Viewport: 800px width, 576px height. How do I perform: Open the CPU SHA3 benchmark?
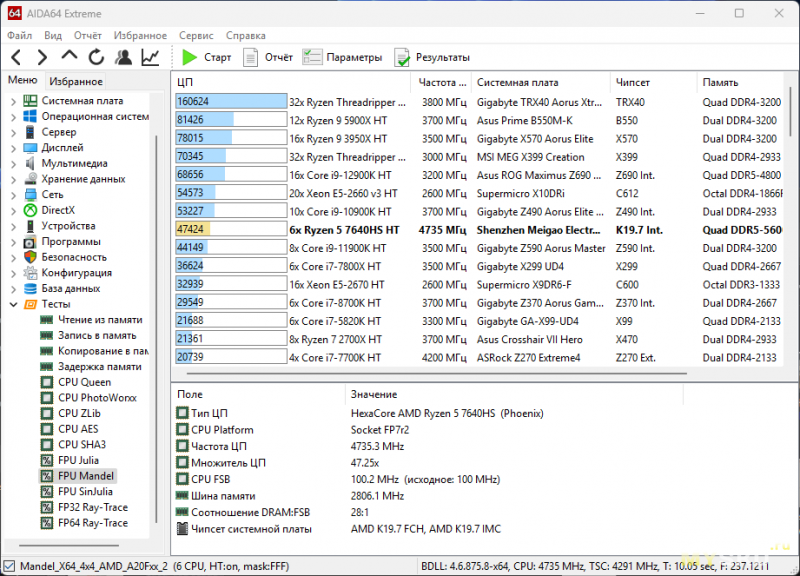click(x=82, y=445)
